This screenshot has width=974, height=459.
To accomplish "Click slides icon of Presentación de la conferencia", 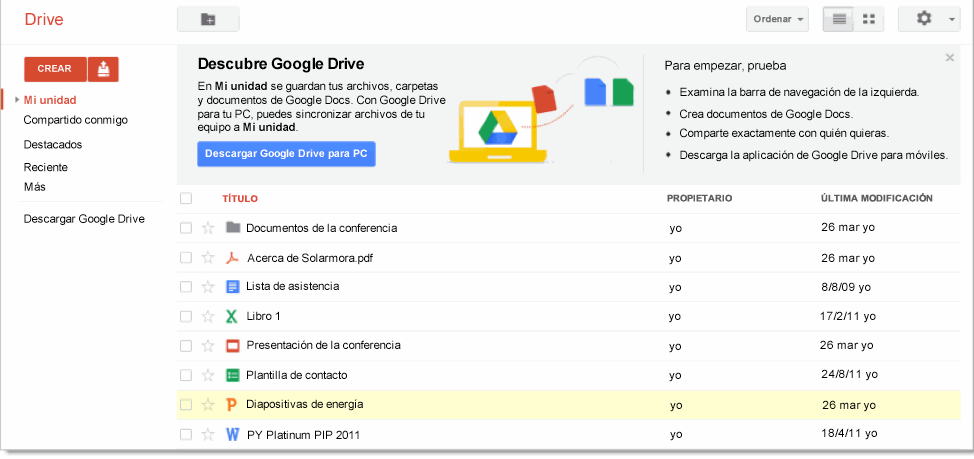I will click(x=232, y=345).
